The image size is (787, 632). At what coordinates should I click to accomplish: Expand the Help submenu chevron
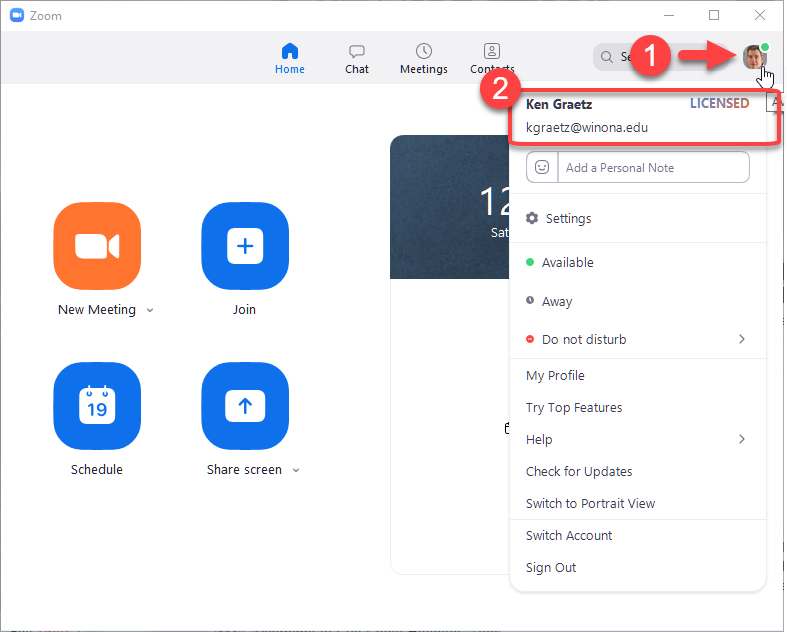(741, 440)
